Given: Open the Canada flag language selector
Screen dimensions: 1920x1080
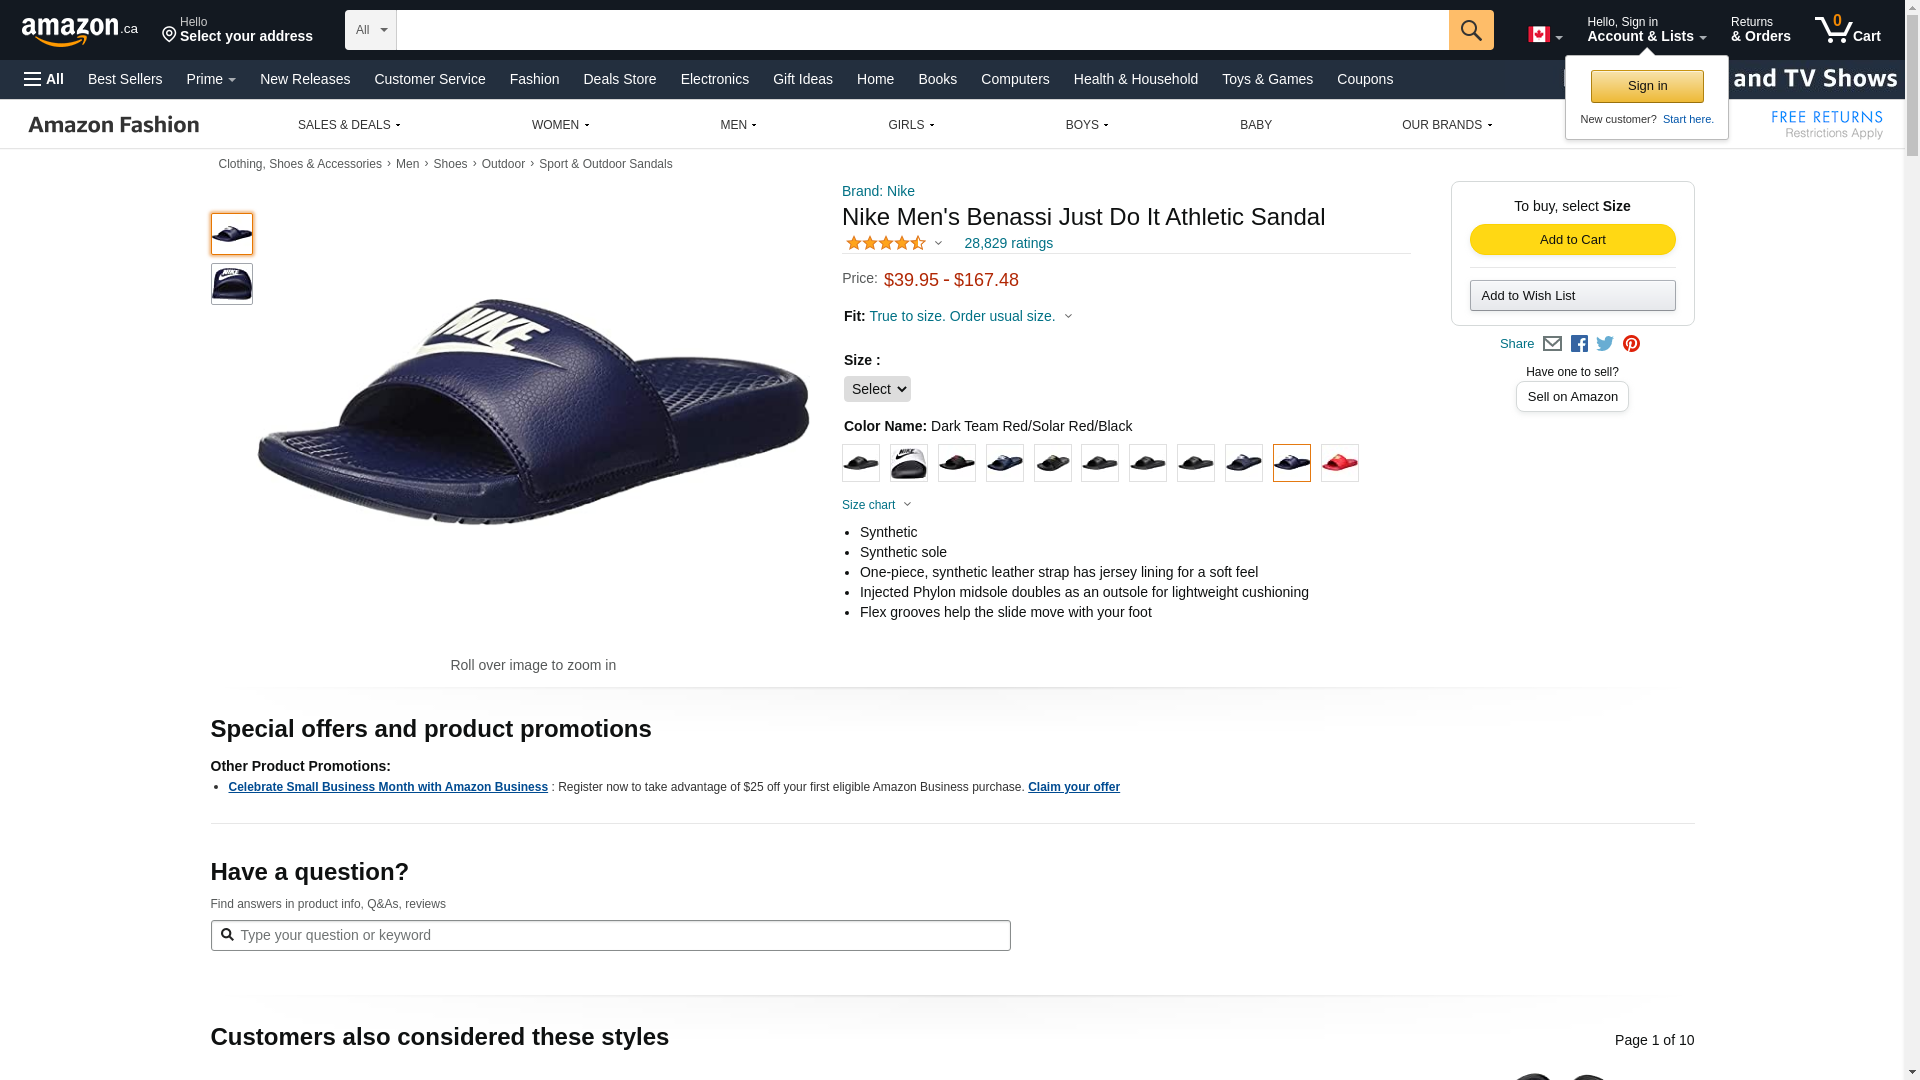Looking at the screenshot, I should [1544, 35].
